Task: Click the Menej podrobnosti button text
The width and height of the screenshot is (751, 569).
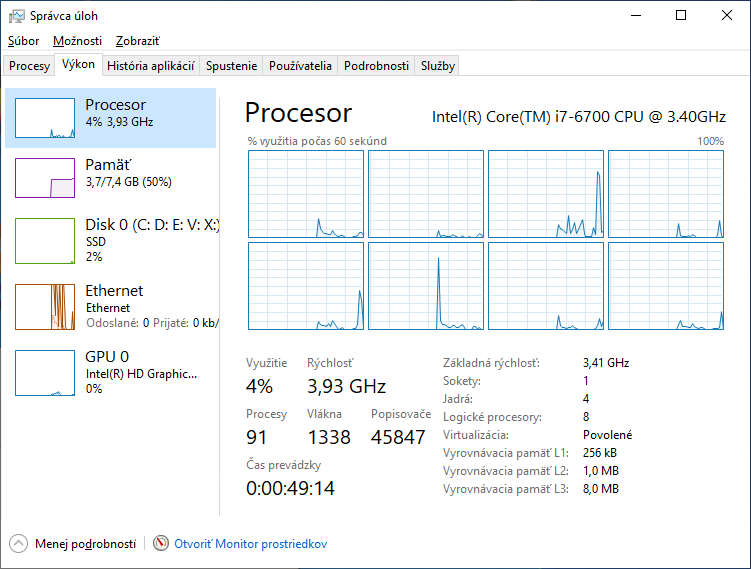Action: tap(85, 544)
